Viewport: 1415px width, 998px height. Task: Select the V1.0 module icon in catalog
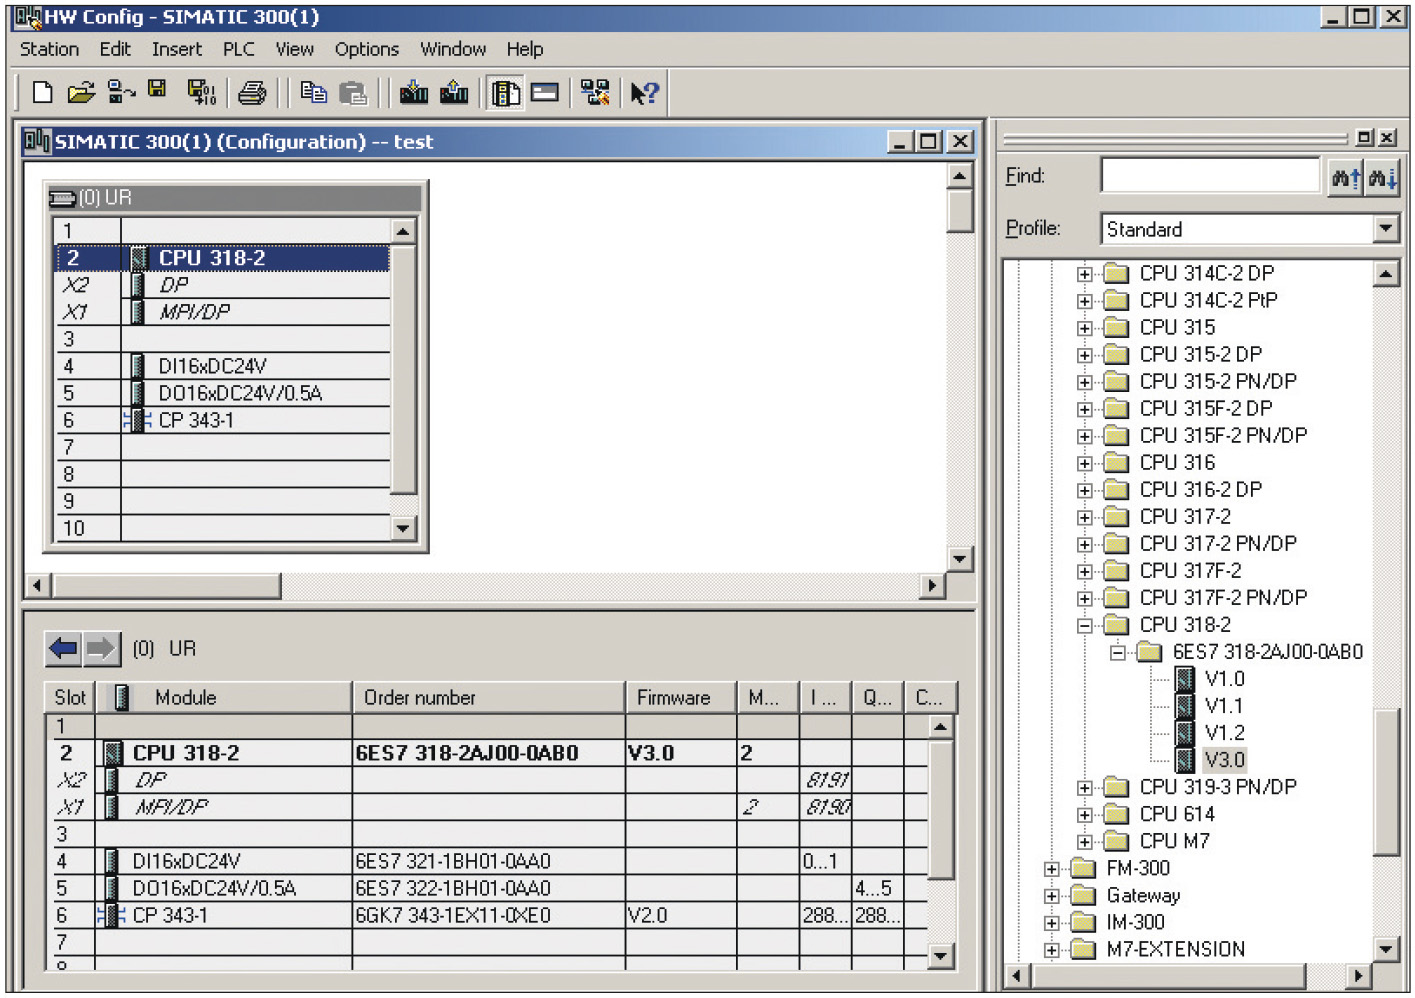(x=1185, y=679)
